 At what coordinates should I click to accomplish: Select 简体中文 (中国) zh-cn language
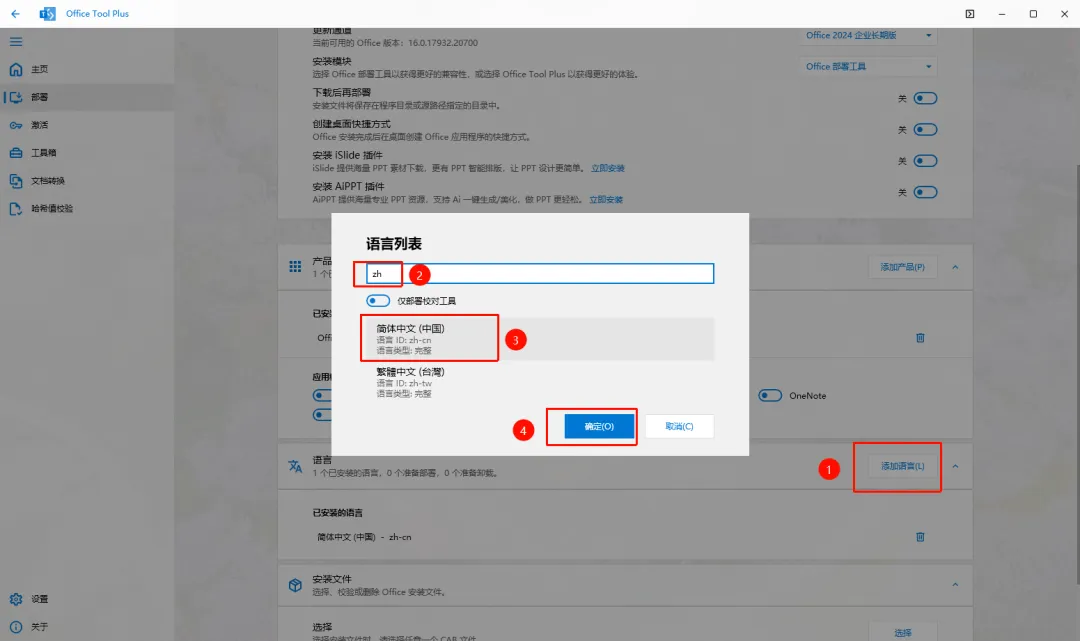click(540, 339)
